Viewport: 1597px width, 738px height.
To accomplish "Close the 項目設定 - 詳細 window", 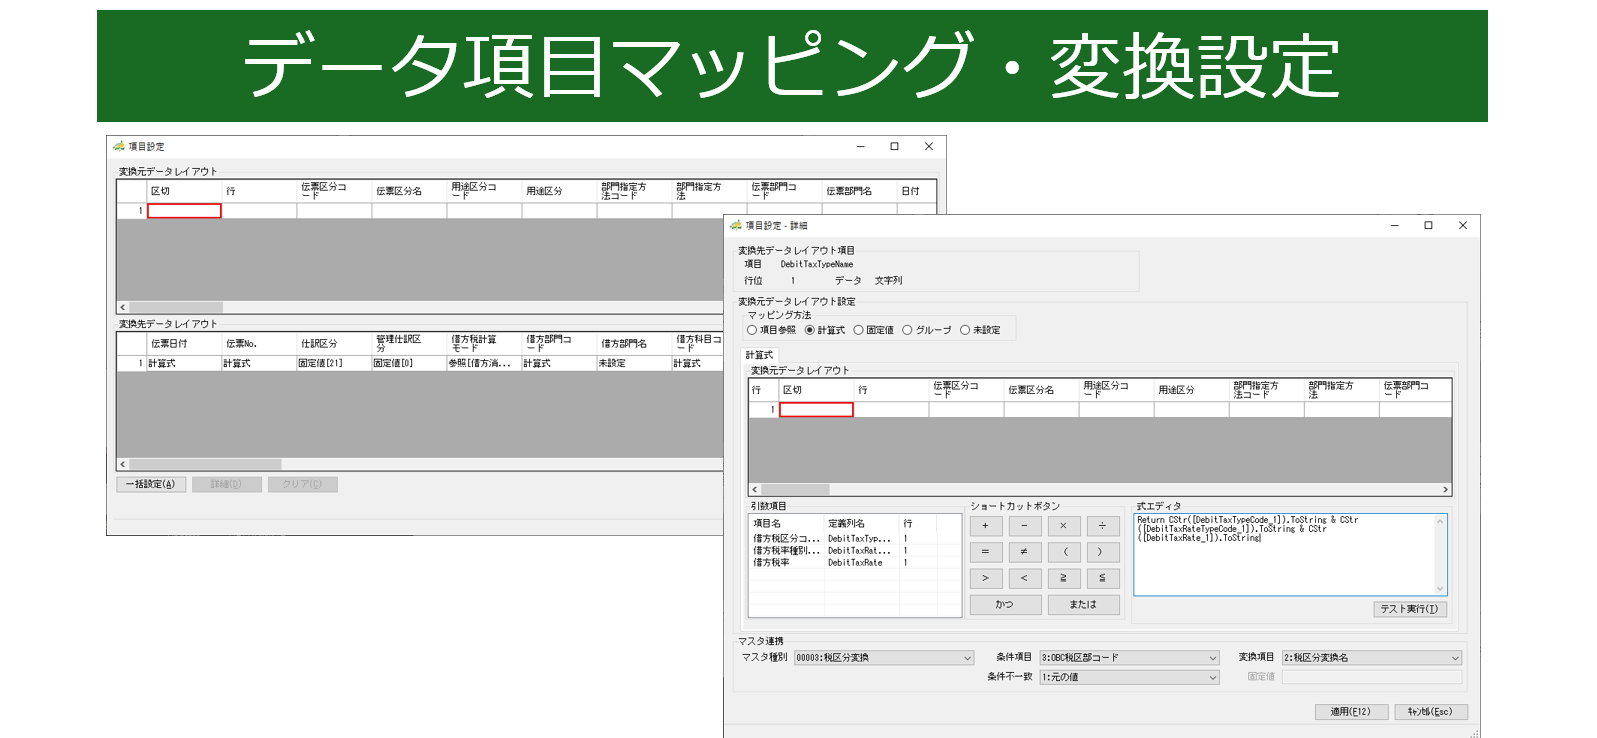I will coord(1462,225).
